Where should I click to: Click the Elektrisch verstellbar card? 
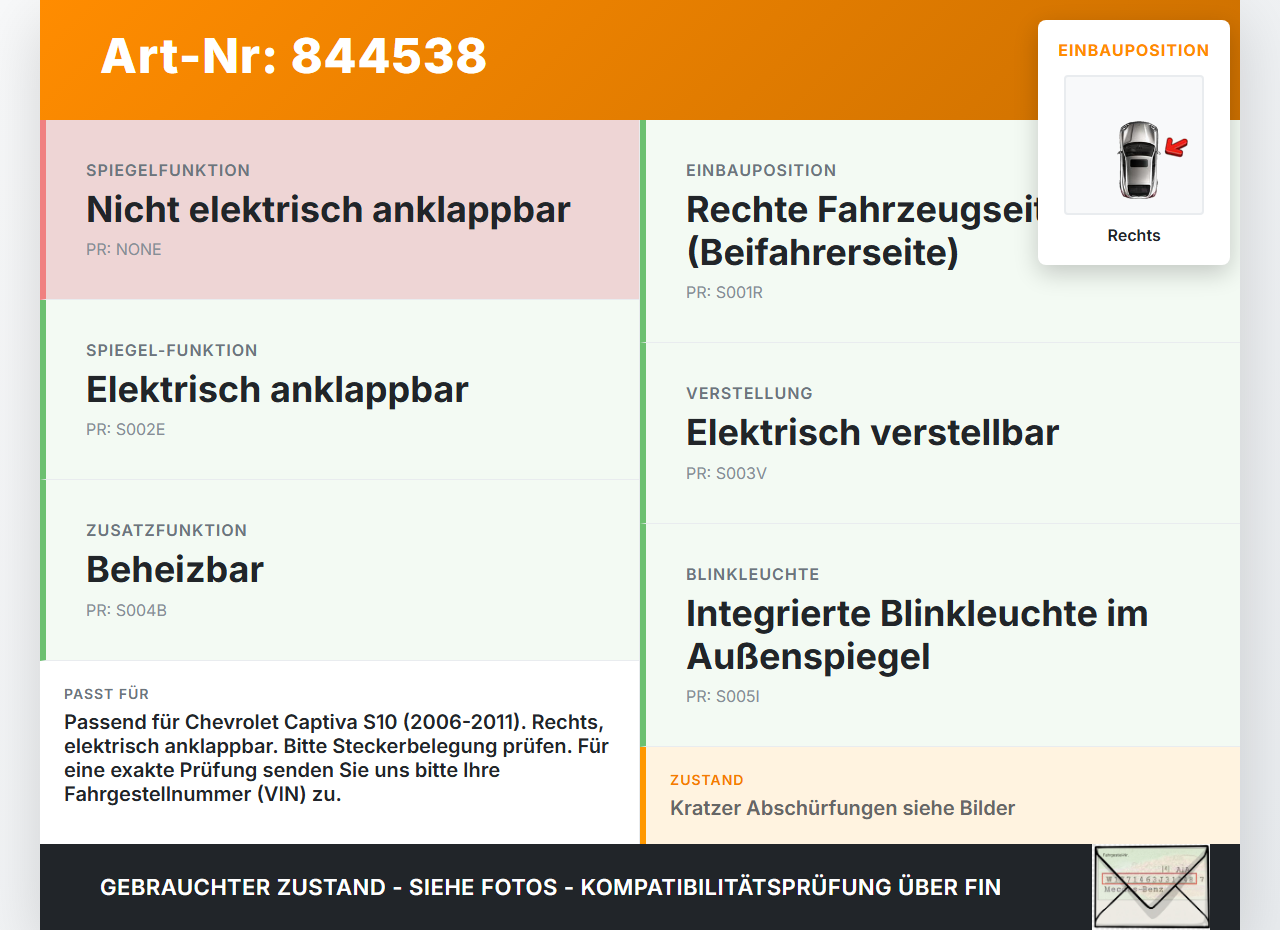[x=940, y=433]
